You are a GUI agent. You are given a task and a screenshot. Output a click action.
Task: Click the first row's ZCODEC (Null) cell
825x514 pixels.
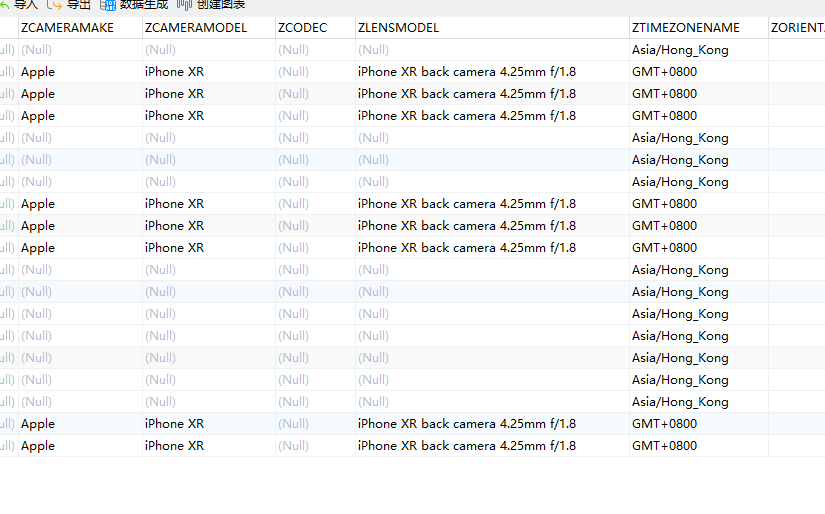pyautogui.click(x=315, y=50)
